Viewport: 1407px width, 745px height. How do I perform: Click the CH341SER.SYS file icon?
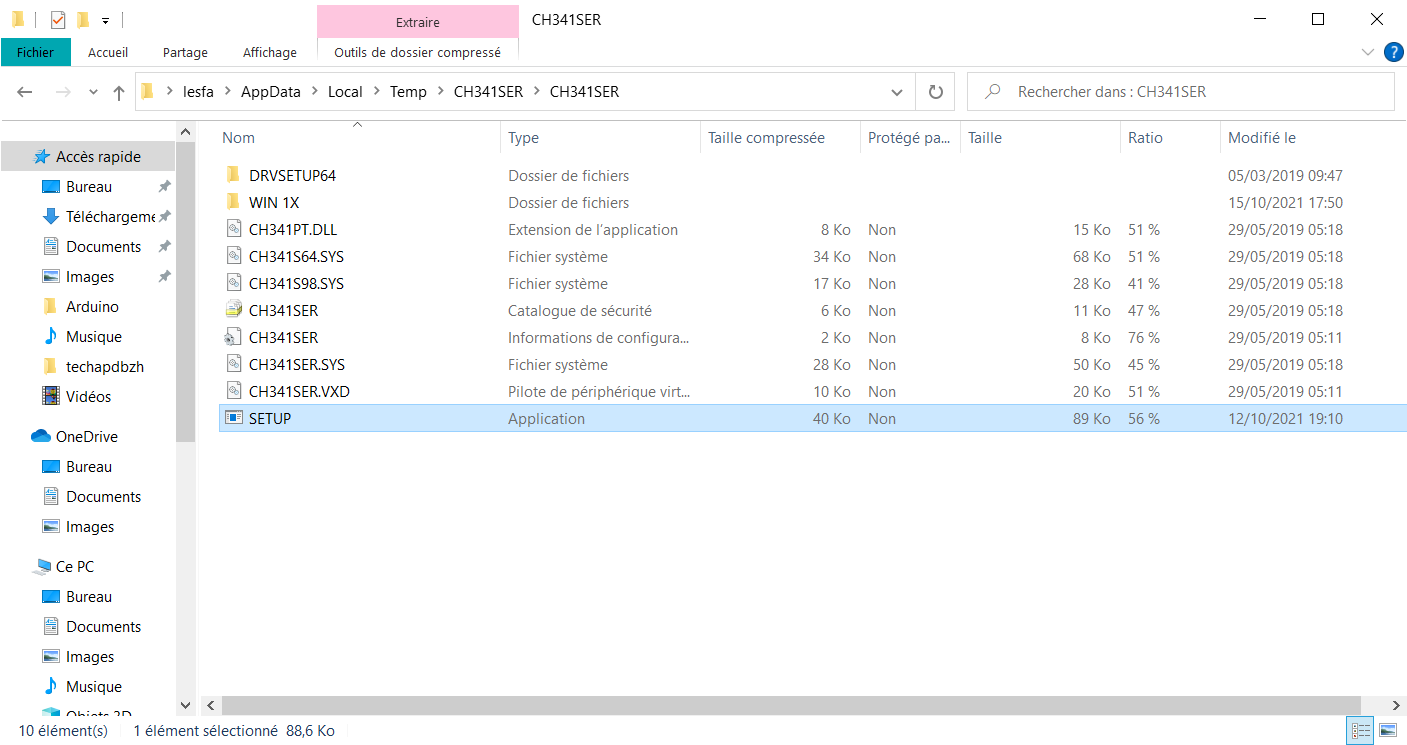point(234,364)
